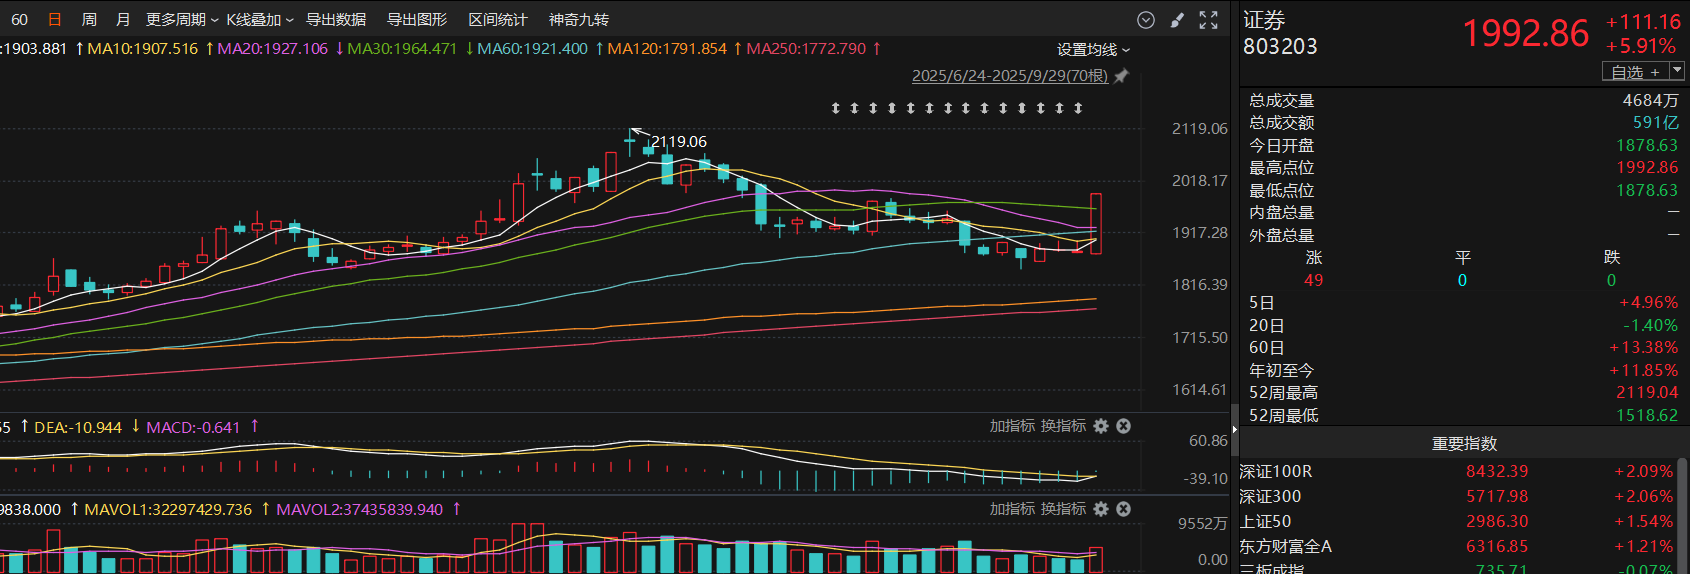Screen dimensions: 1690x574
Task: Click the MA30:1964.471 label
Action: (x=402, y=49)
